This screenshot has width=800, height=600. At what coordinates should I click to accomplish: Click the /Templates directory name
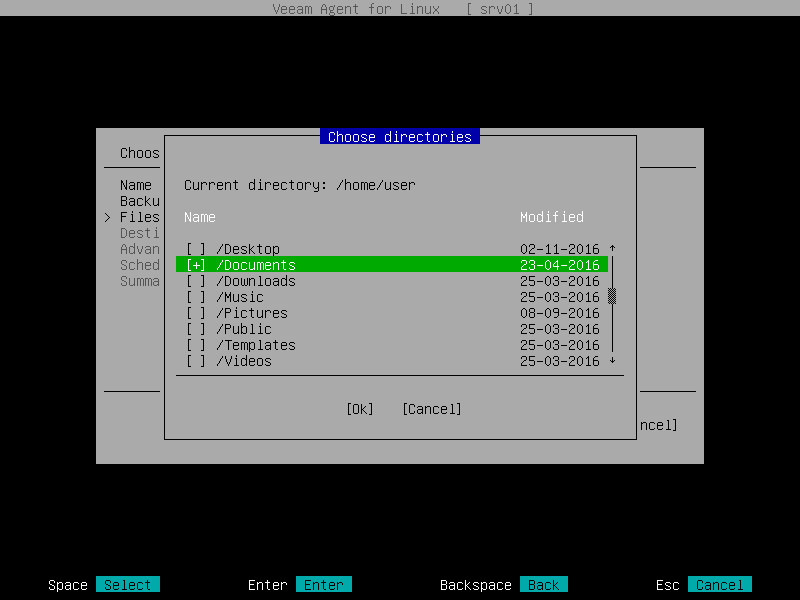click(x=256, y=345)
